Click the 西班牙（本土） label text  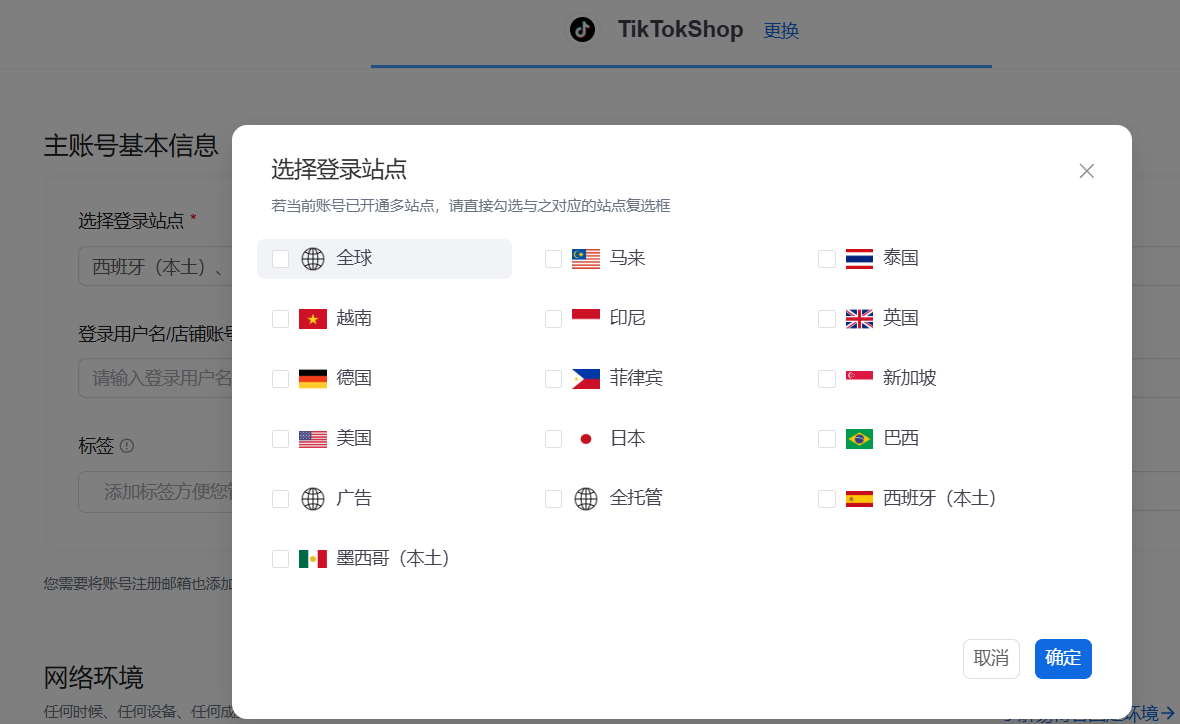point(940,498)
